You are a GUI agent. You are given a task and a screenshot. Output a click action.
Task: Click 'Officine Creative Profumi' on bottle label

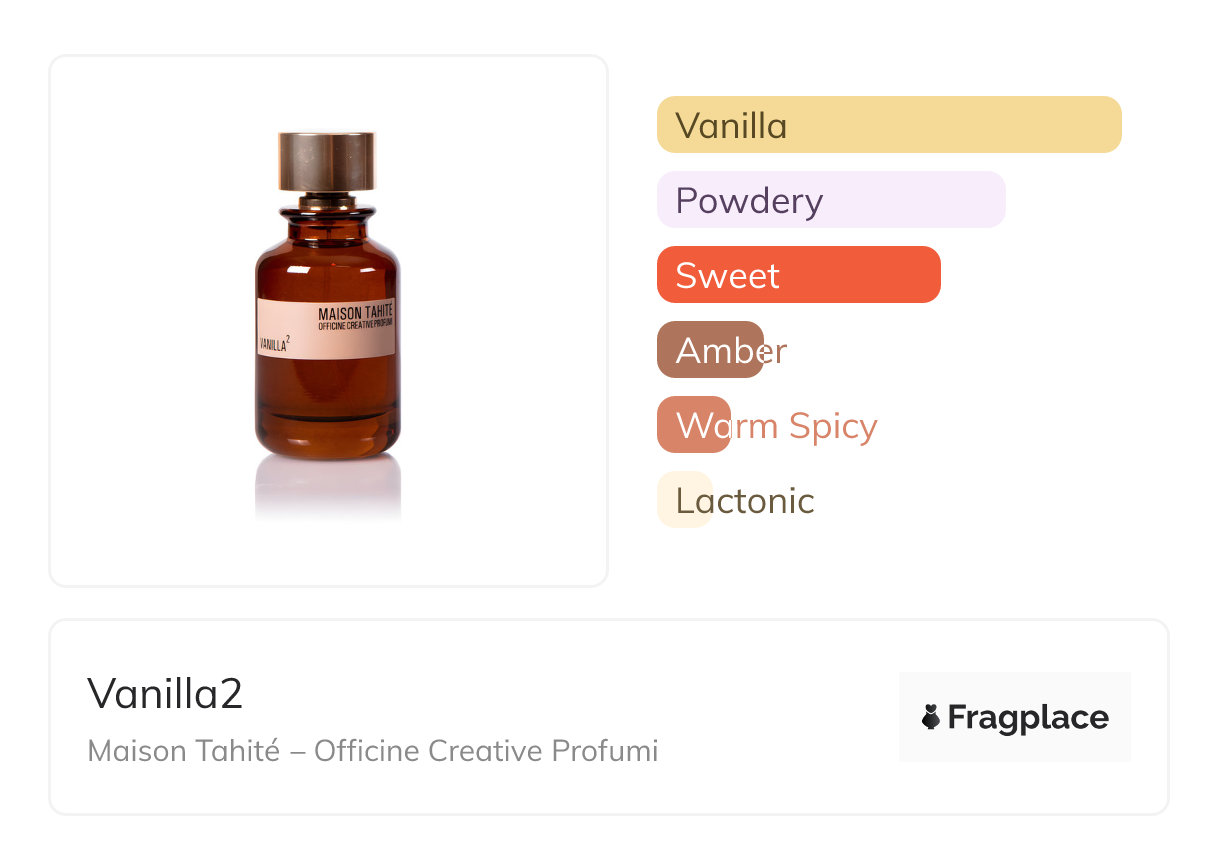(x=355, y=326)
